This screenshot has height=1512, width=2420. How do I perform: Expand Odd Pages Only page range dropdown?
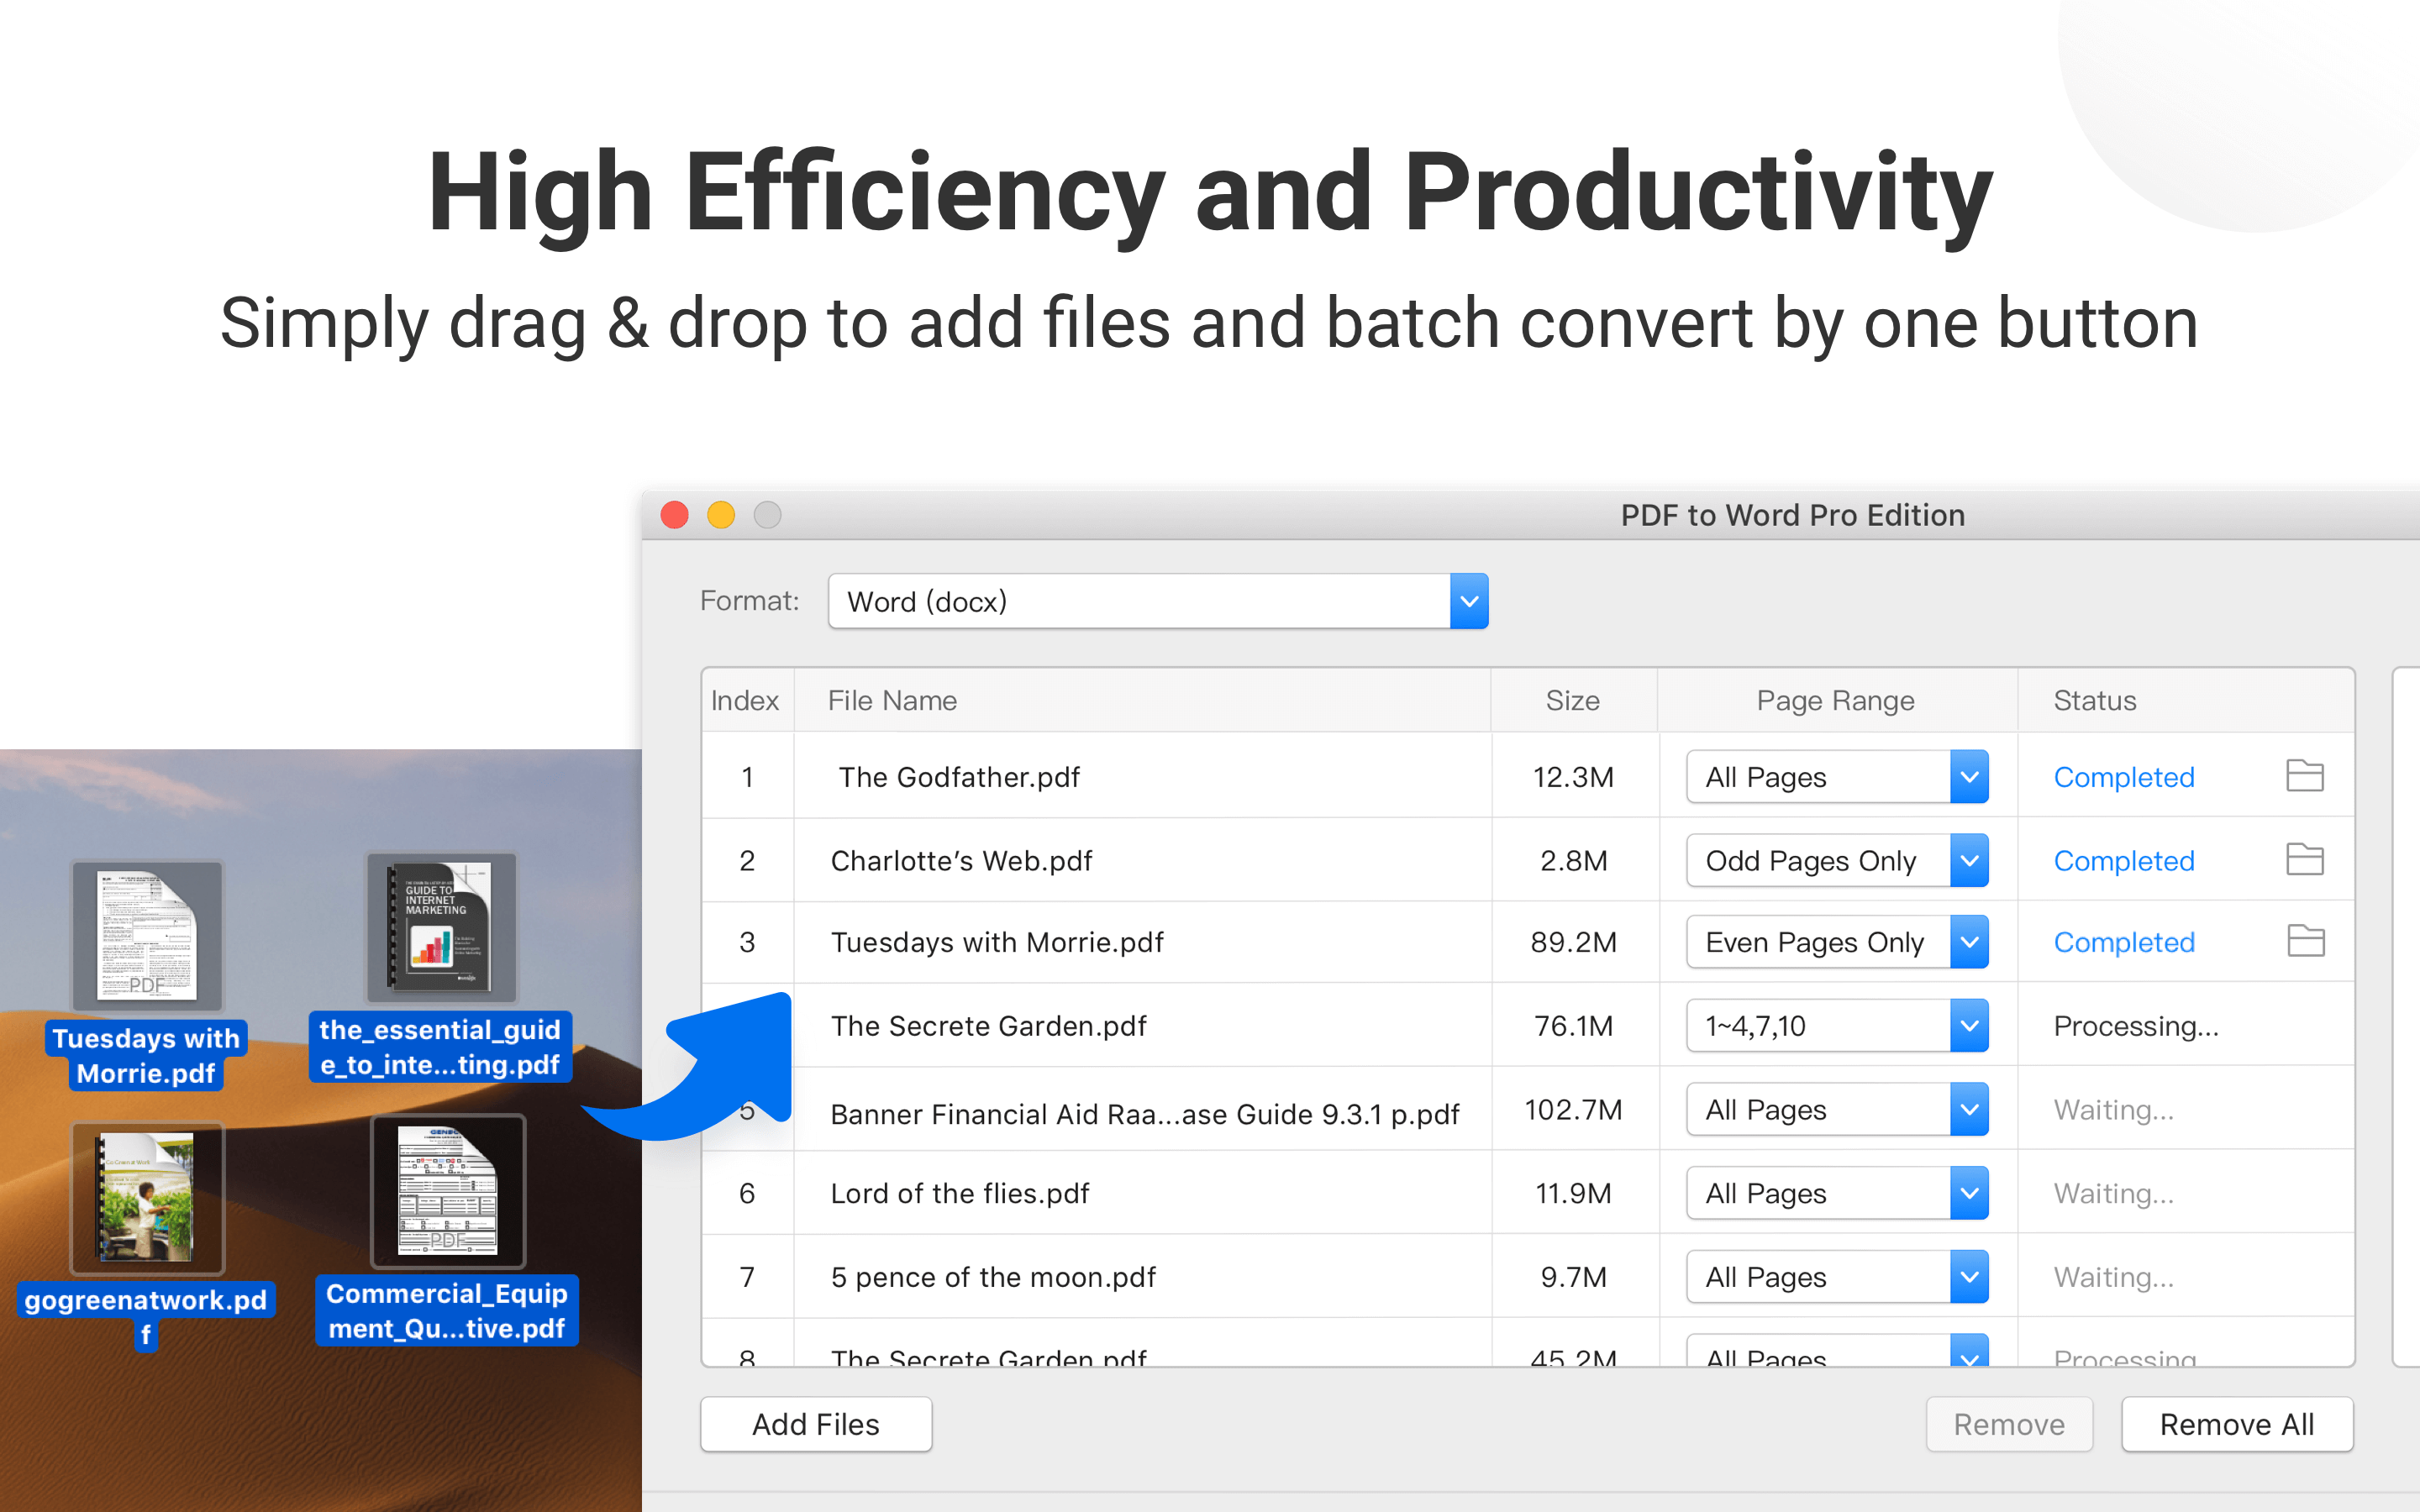coord(1968,861)
